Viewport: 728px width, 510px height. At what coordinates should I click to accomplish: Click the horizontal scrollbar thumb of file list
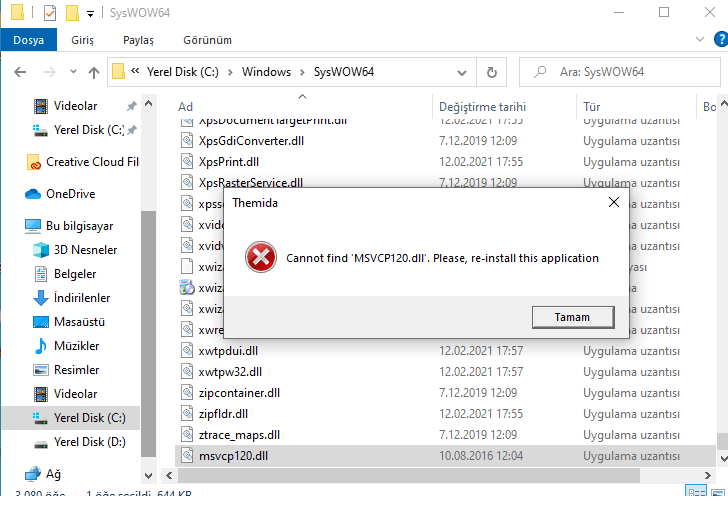(409, 475)
